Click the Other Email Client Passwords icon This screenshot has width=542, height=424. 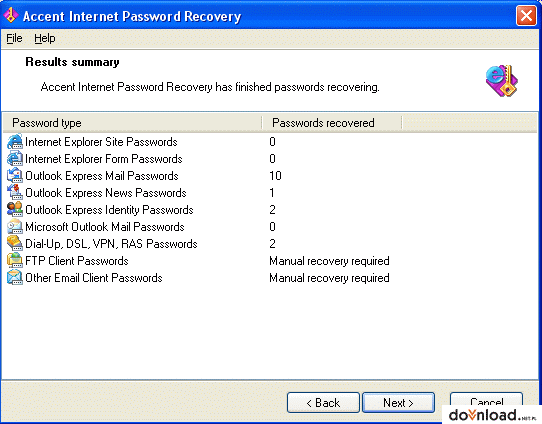point(15,277)
